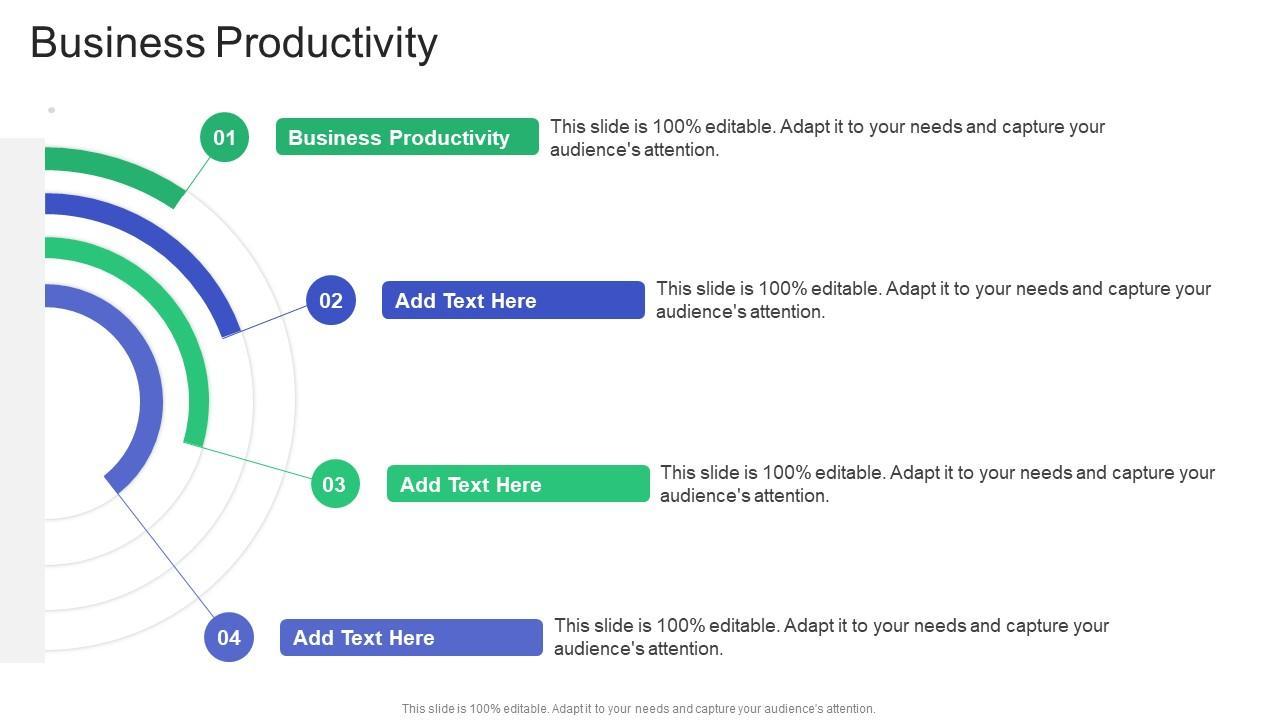Select the 04 number circle
The width and height of the screenshot is (1280, 720).
(229, 637)
